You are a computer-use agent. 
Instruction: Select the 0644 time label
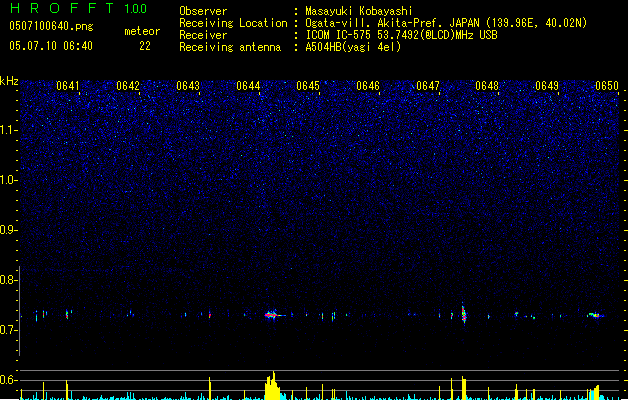(x=248, y=86)
